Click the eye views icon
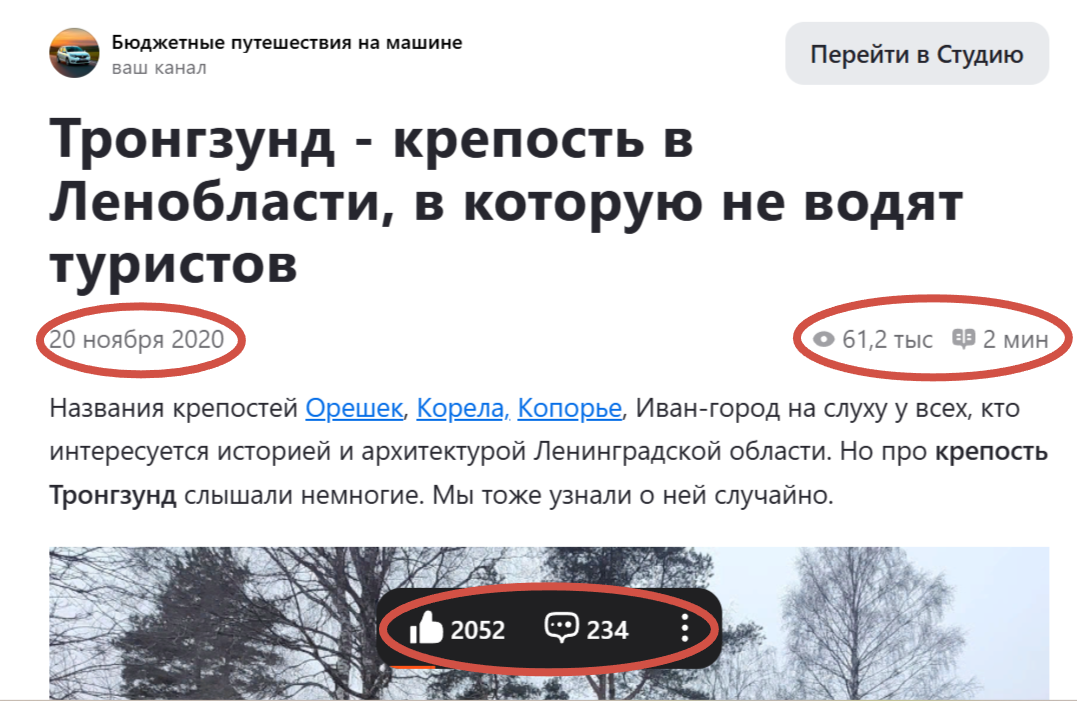Image resolution: width=1077 pixels, height=701 pixels. click(x=823, y=339)
